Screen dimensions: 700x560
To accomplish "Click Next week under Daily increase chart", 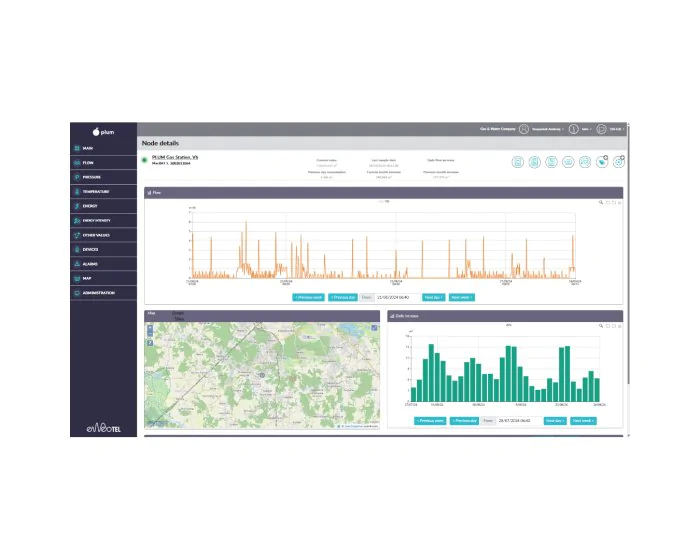I will click(583, 421).
